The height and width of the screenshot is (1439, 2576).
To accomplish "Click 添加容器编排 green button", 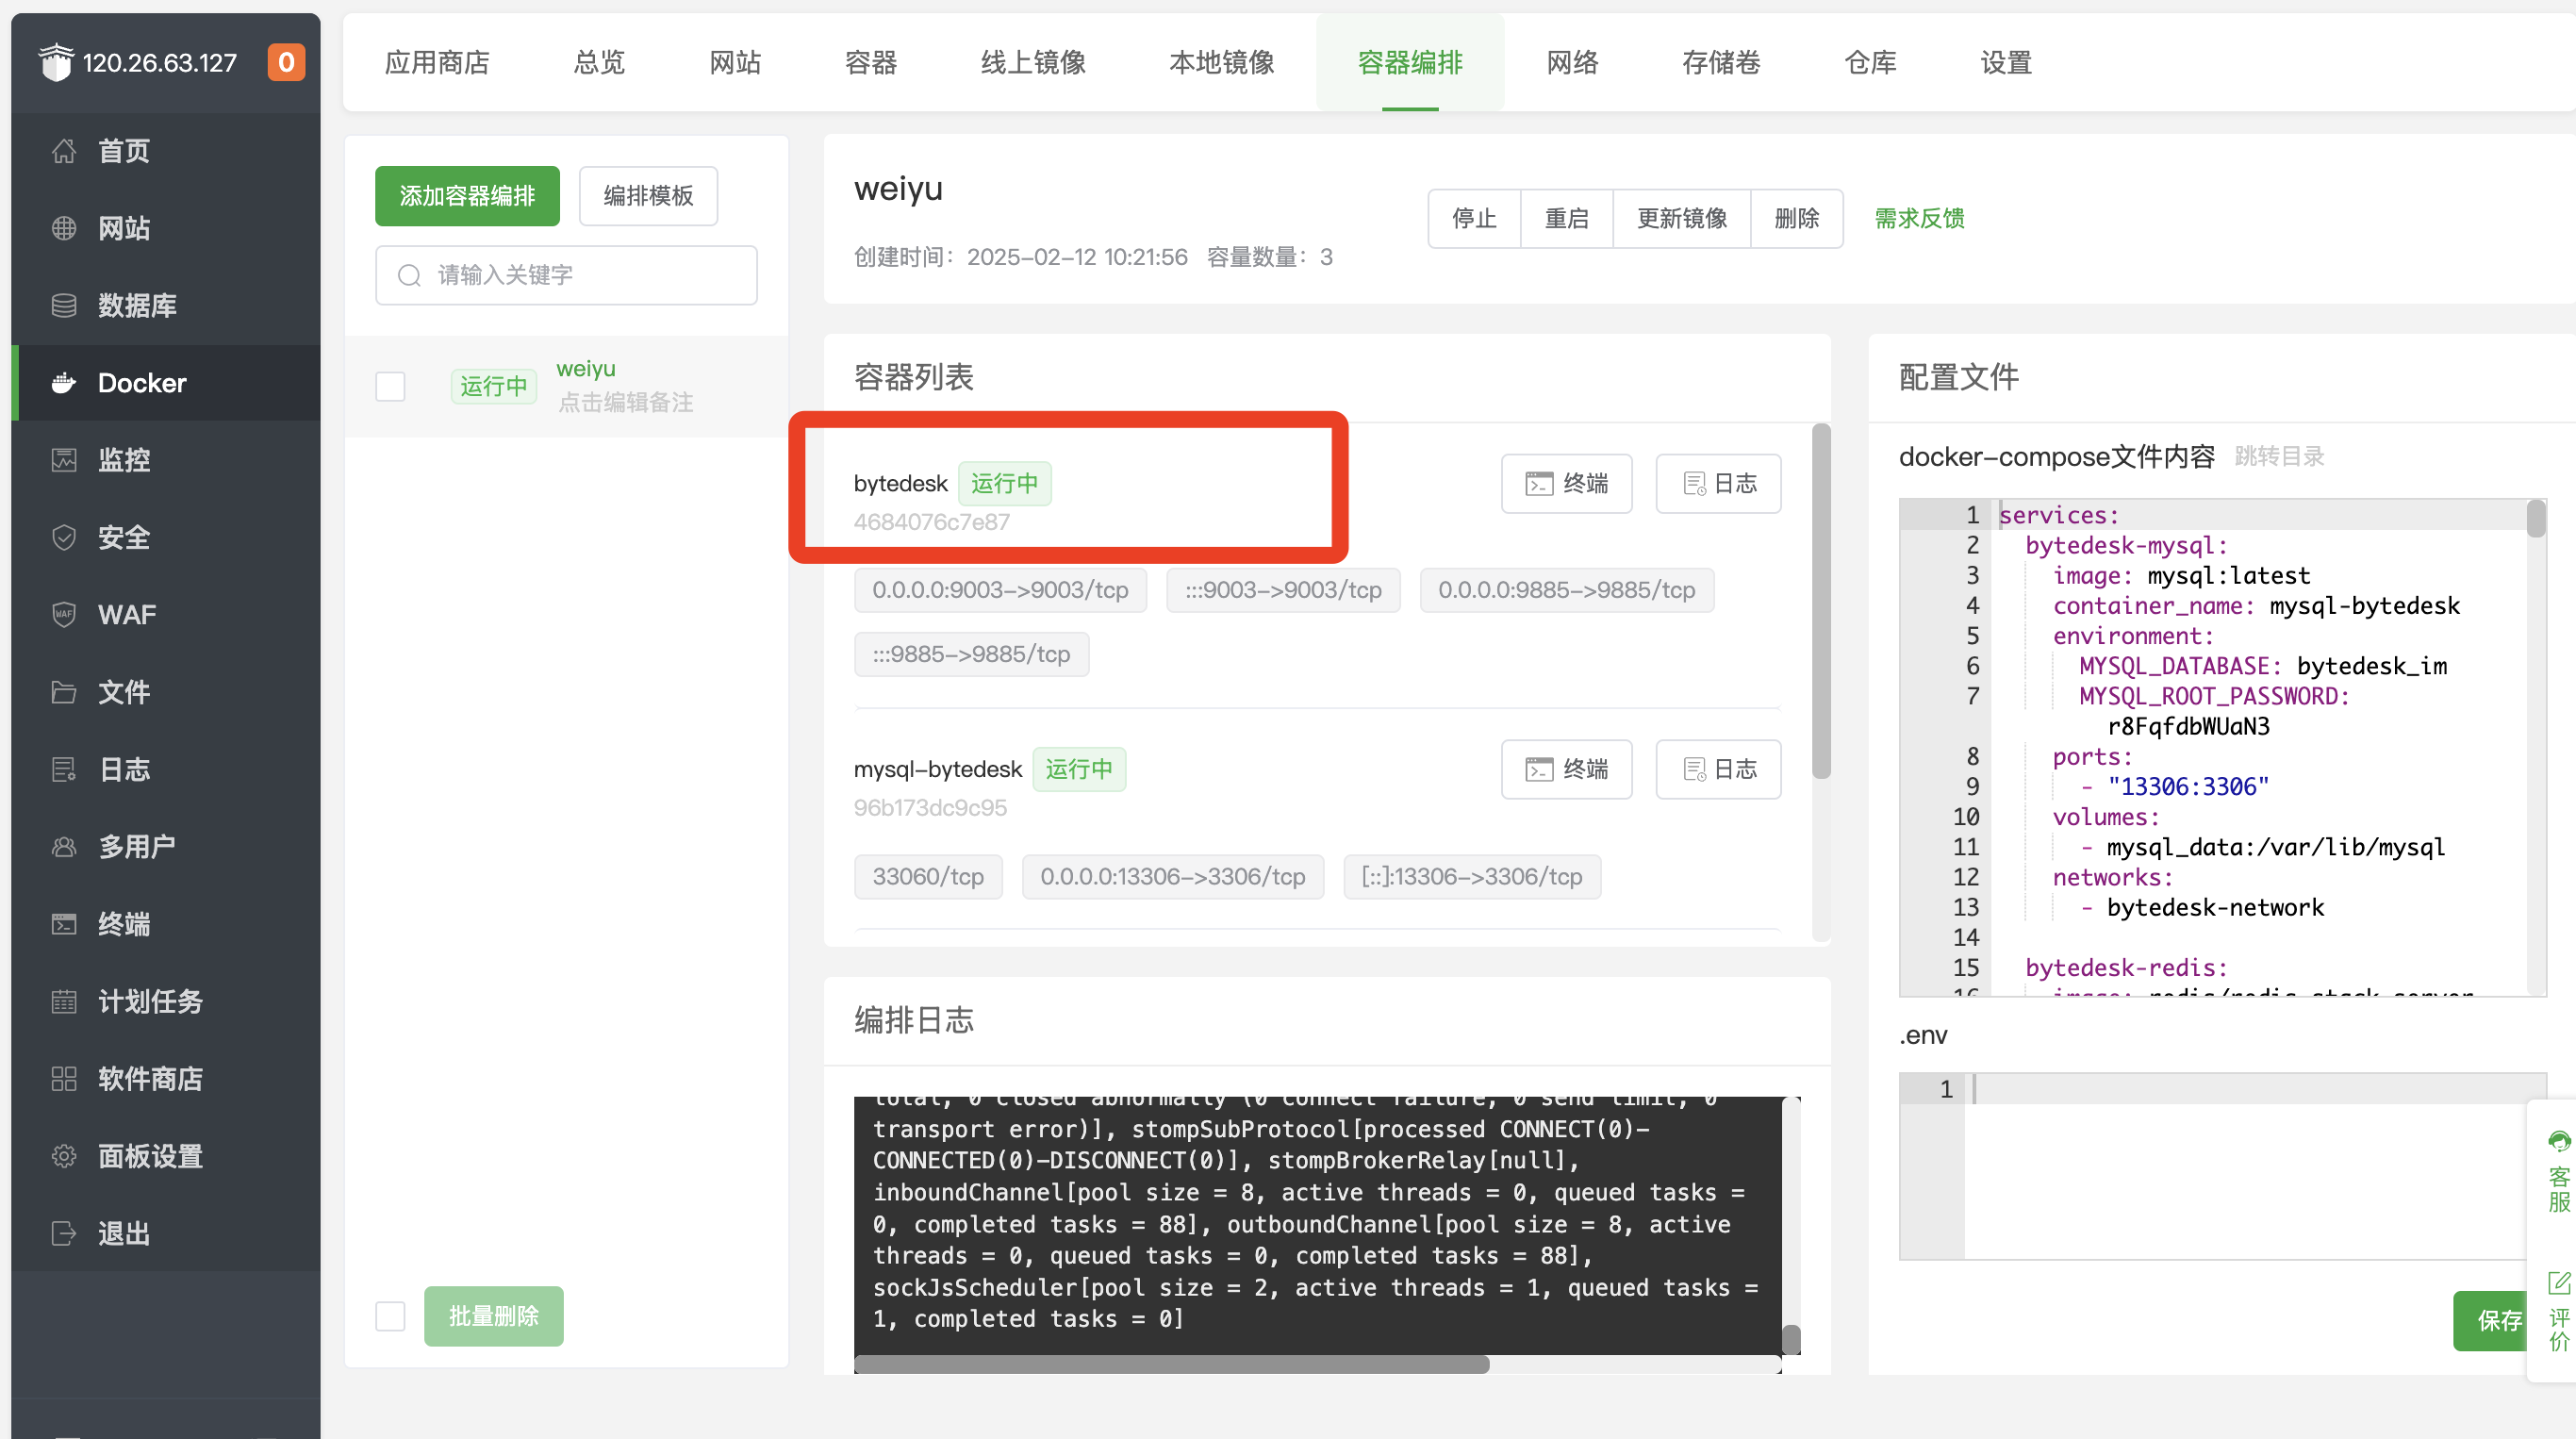I will [467, 196].
